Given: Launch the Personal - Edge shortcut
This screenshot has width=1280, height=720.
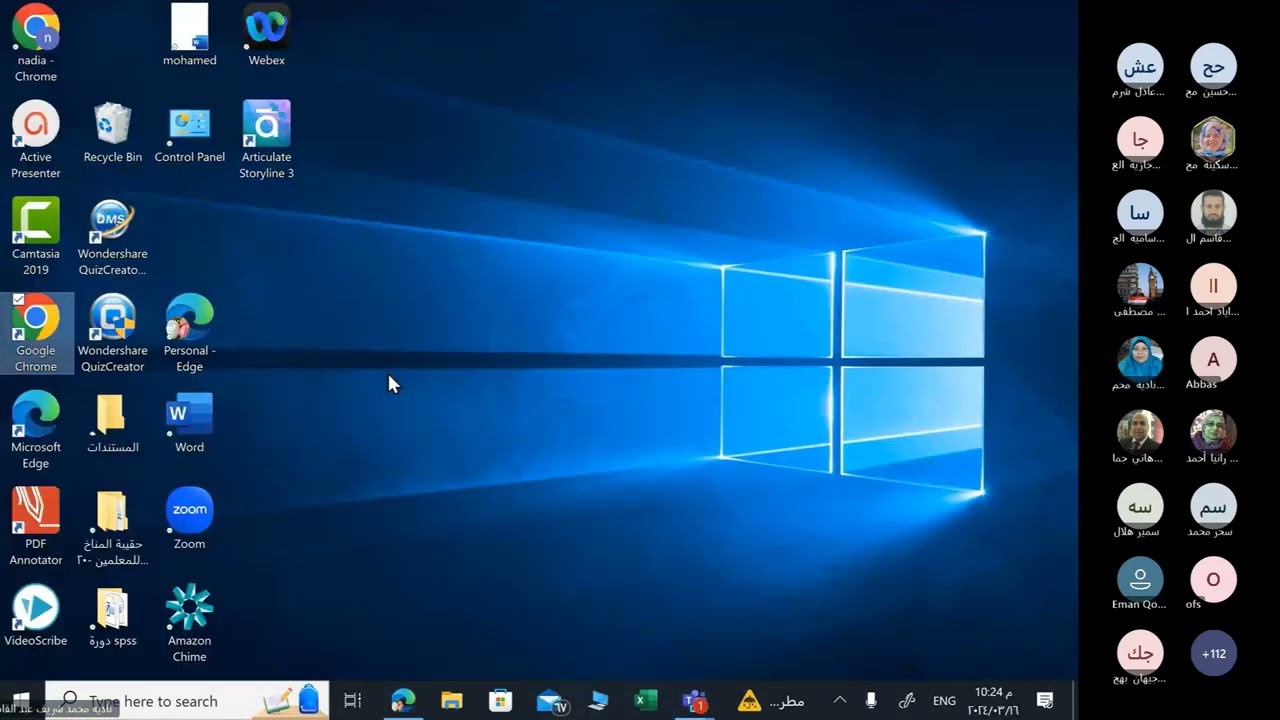Looking at the screenshot, I should [190, 334].
